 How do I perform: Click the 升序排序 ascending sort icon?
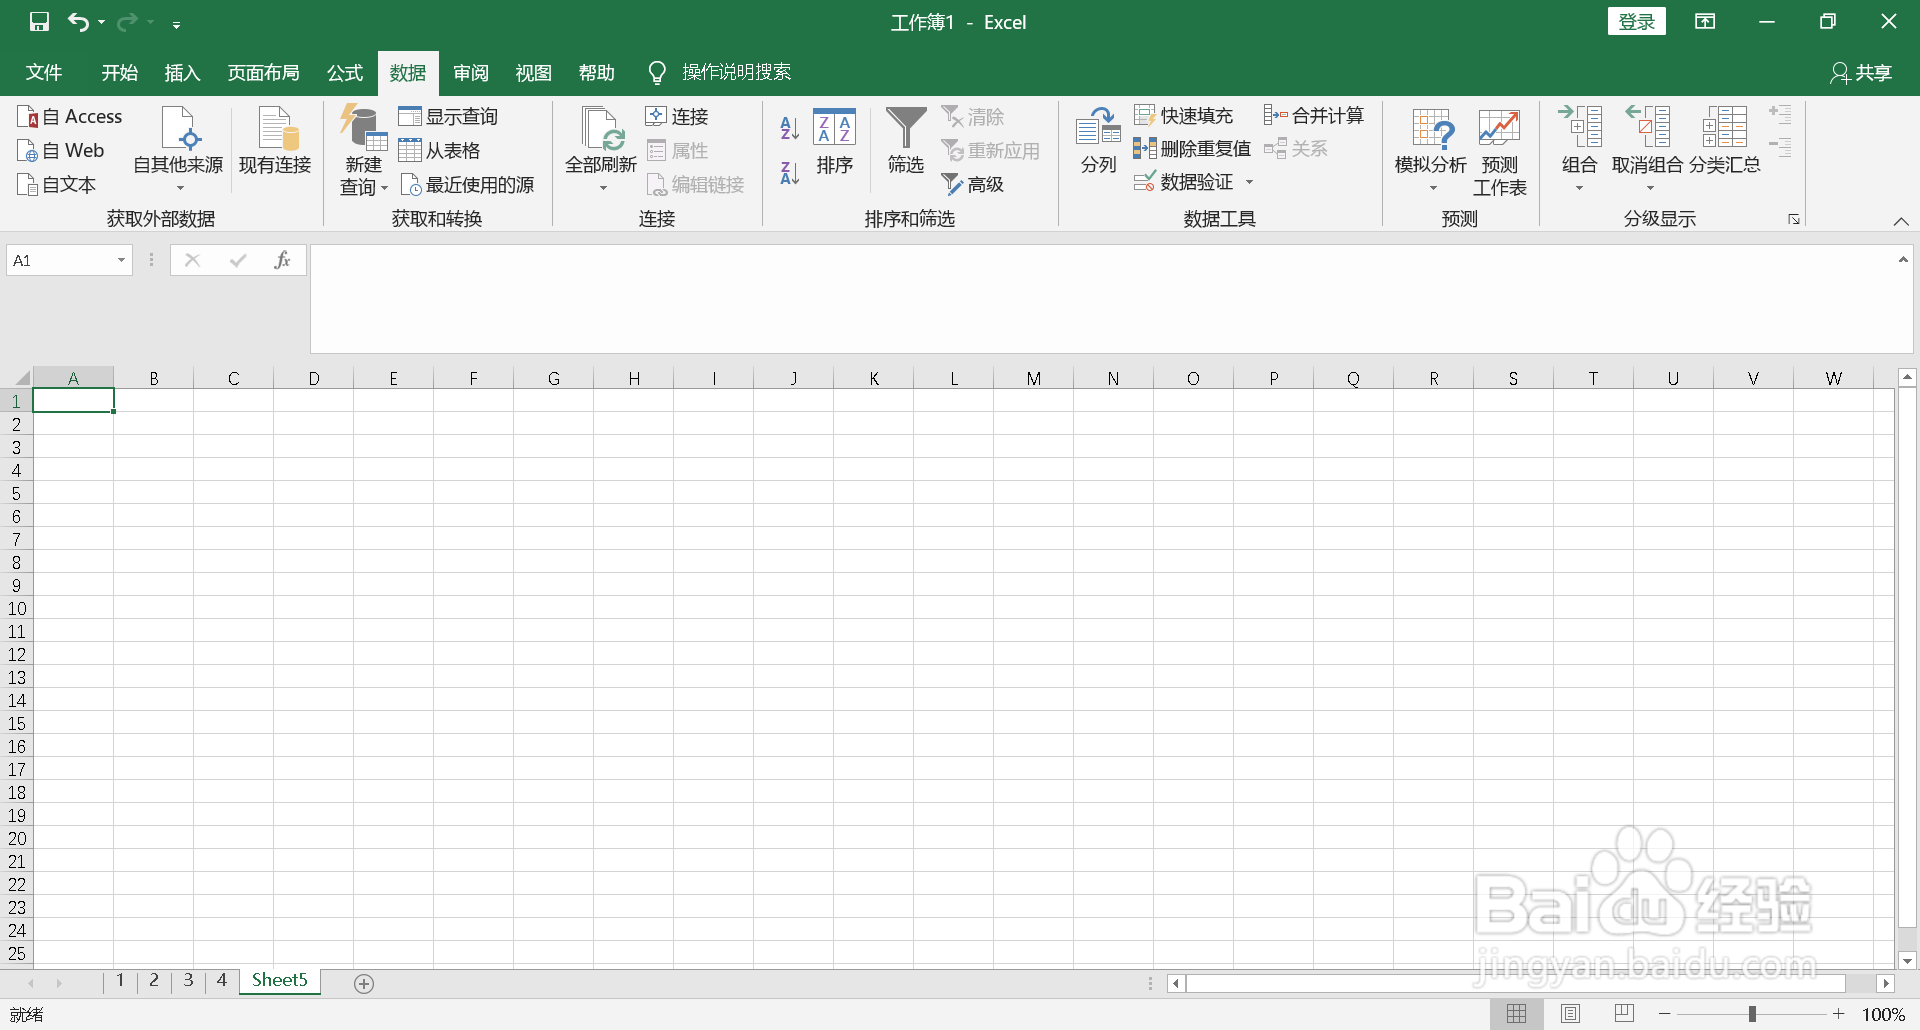[788, 127]
